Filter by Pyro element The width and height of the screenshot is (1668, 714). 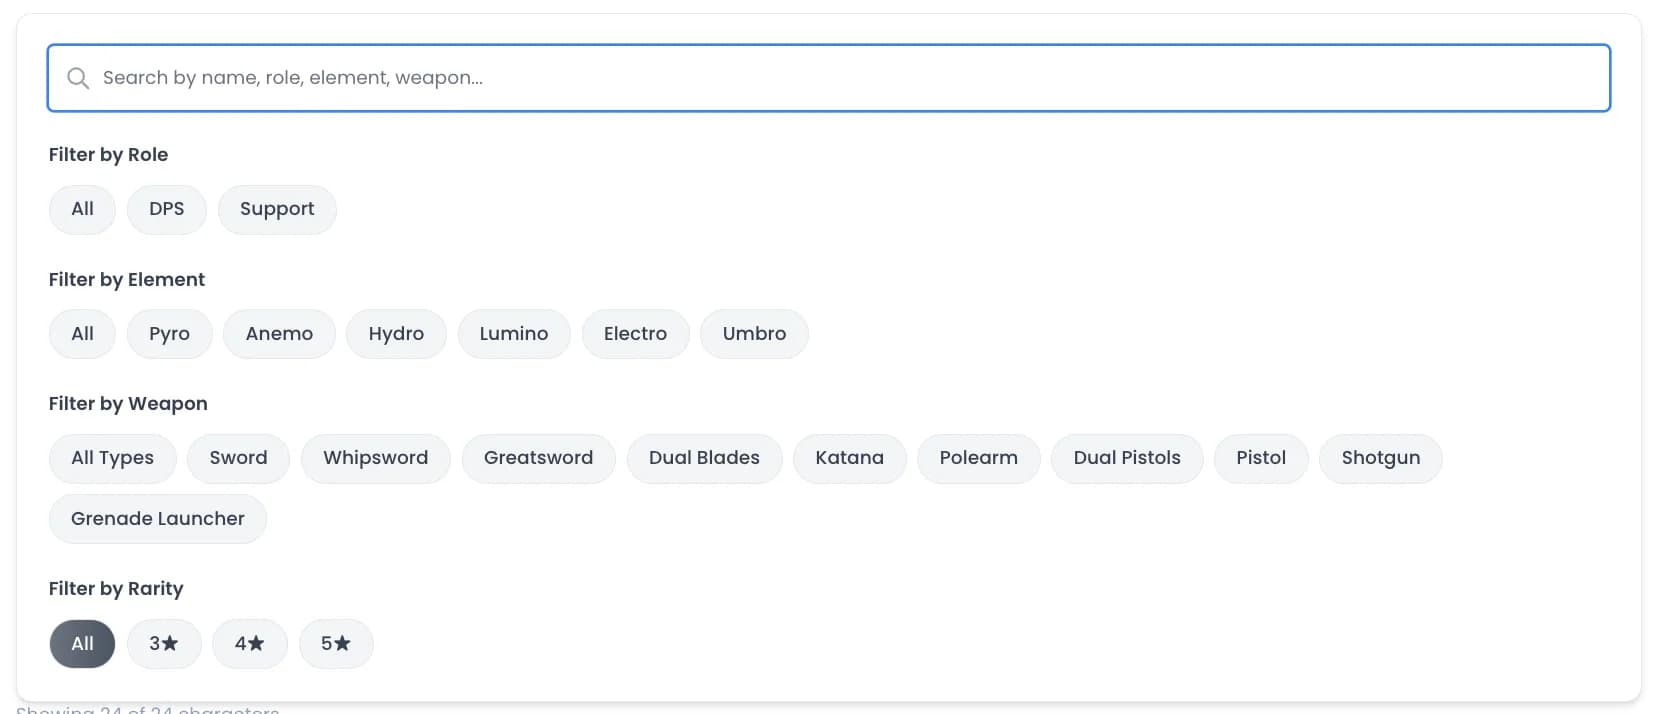coord(169,334)
